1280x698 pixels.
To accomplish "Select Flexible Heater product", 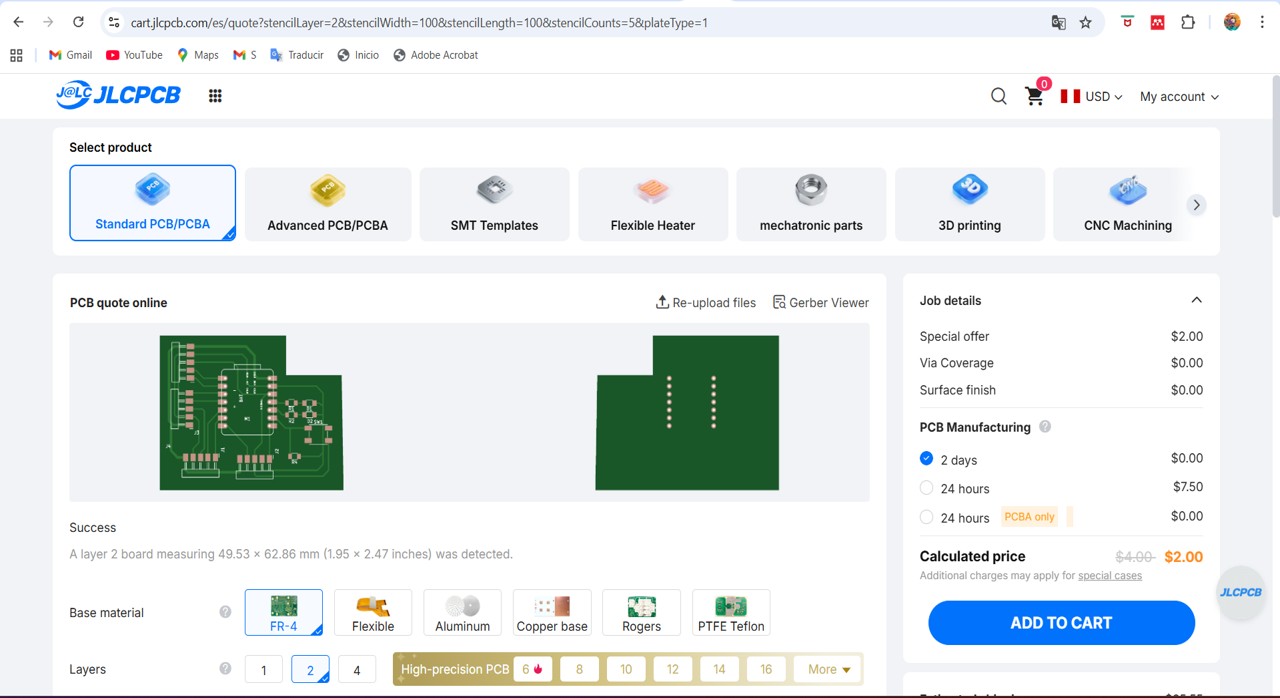I will point(653,204).
